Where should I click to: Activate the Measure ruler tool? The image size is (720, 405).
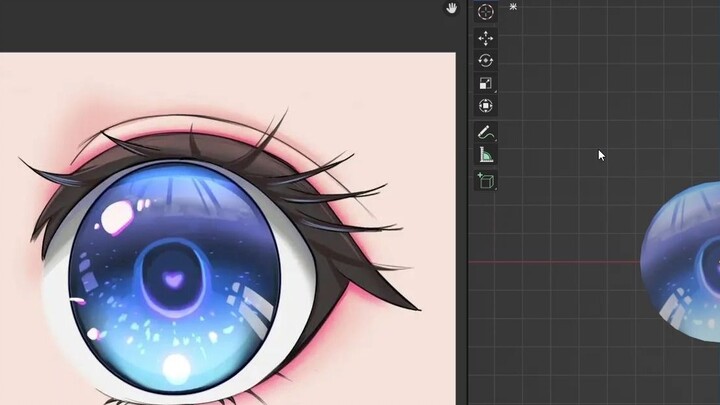coord(485,155)
